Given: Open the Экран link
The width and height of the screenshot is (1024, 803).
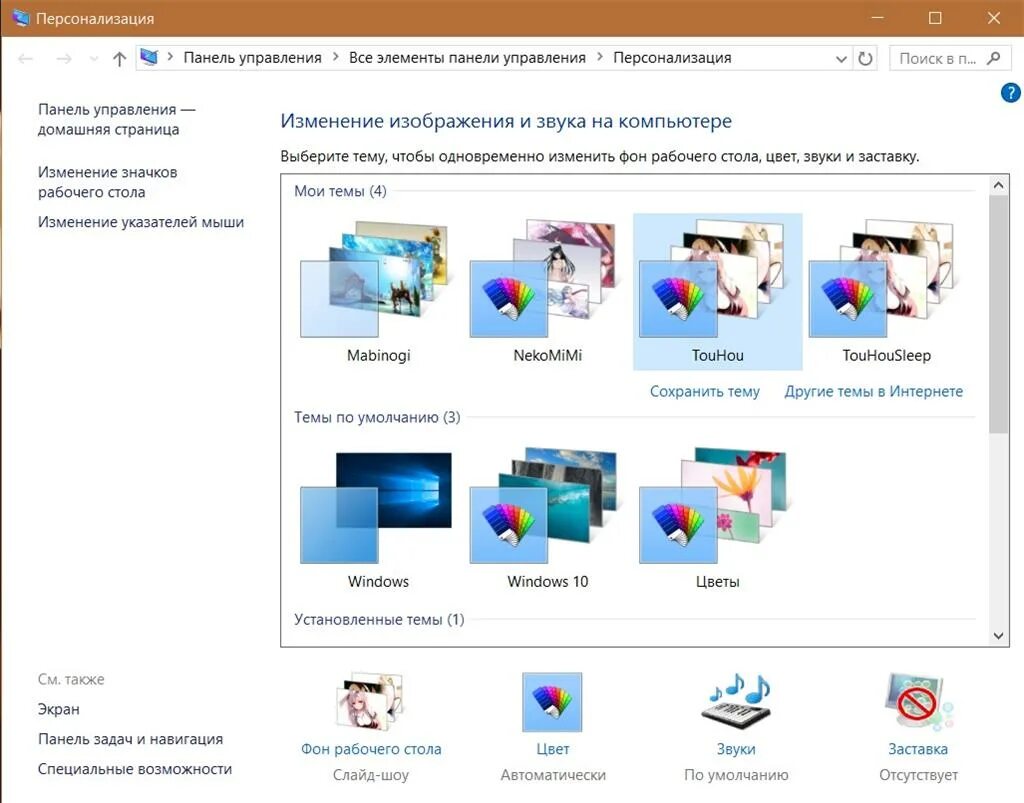Looking at the screenshot, I should (x=59, y=709).
